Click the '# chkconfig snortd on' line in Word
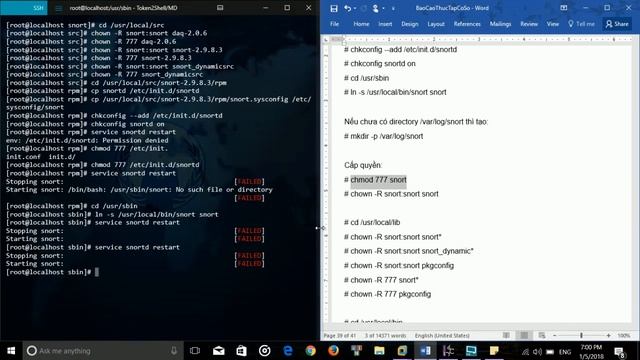Viewport: 640px width, 360px height. [x=380, y=64]
